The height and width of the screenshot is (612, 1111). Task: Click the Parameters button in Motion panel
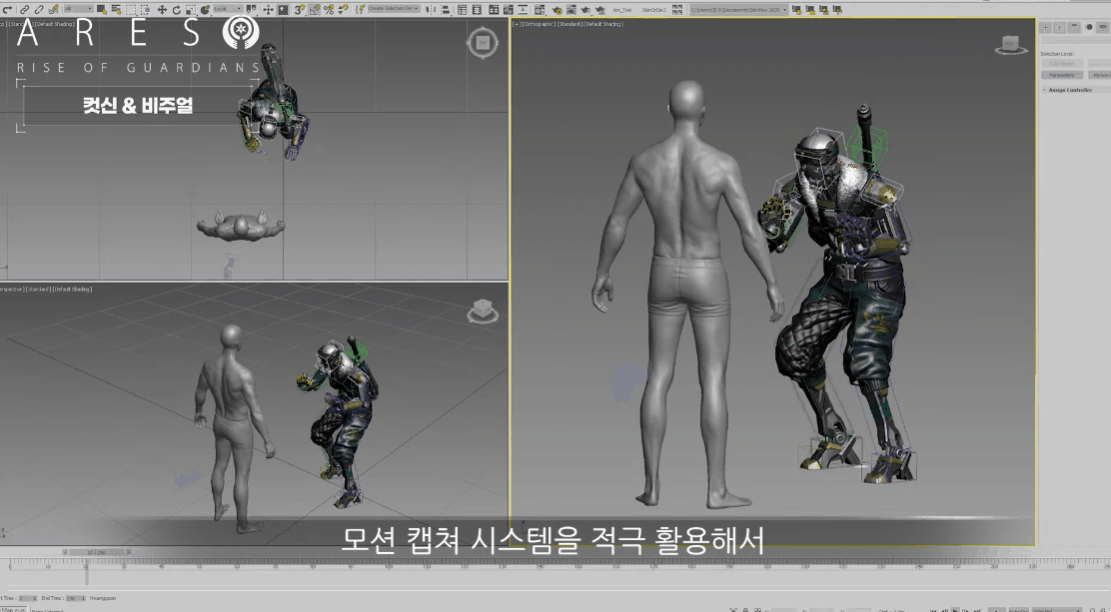pos(1062,75)
